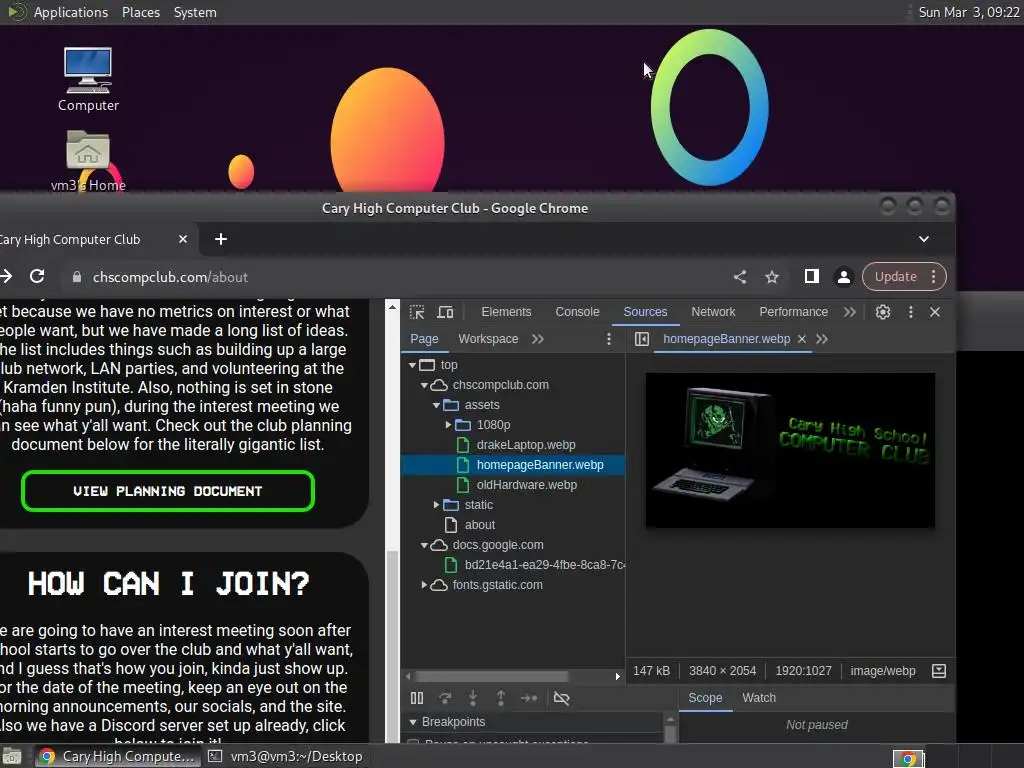1024x768 pixels.
Task: Click the step over debugger icon
Action: click(445, 698)
